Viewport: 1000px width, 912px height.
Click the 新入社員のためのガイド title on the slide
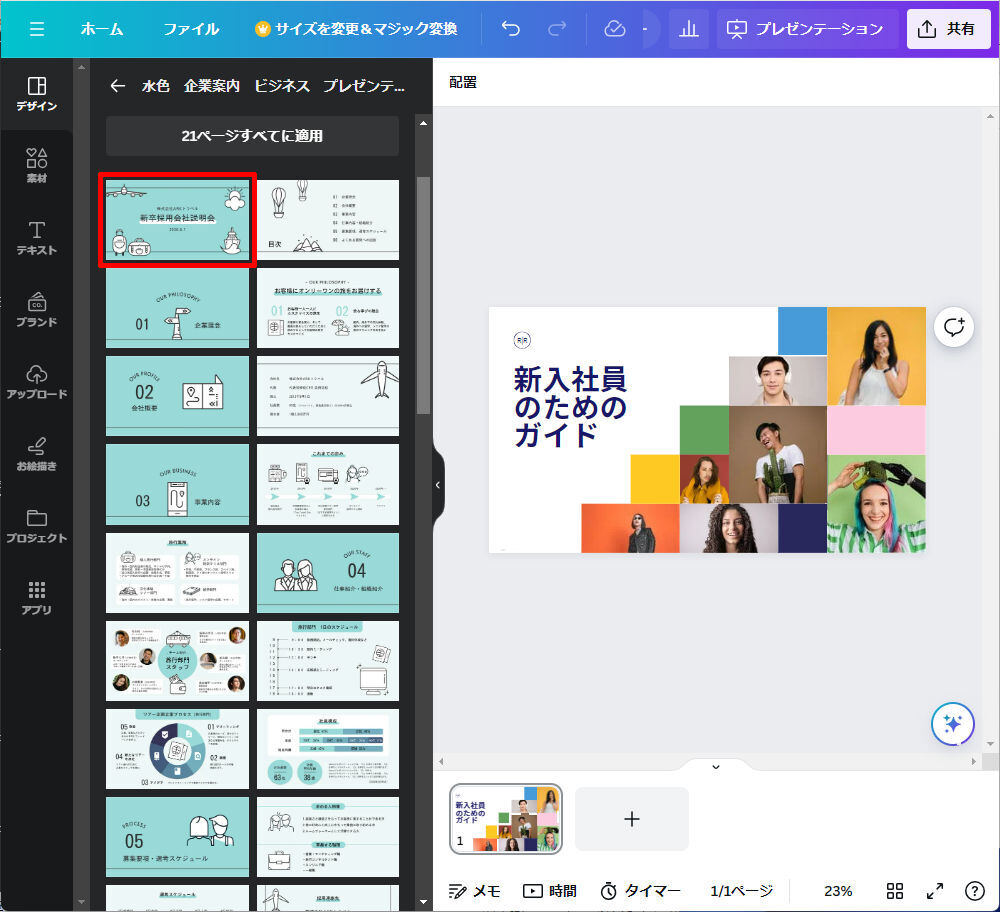tap(570, 407)
